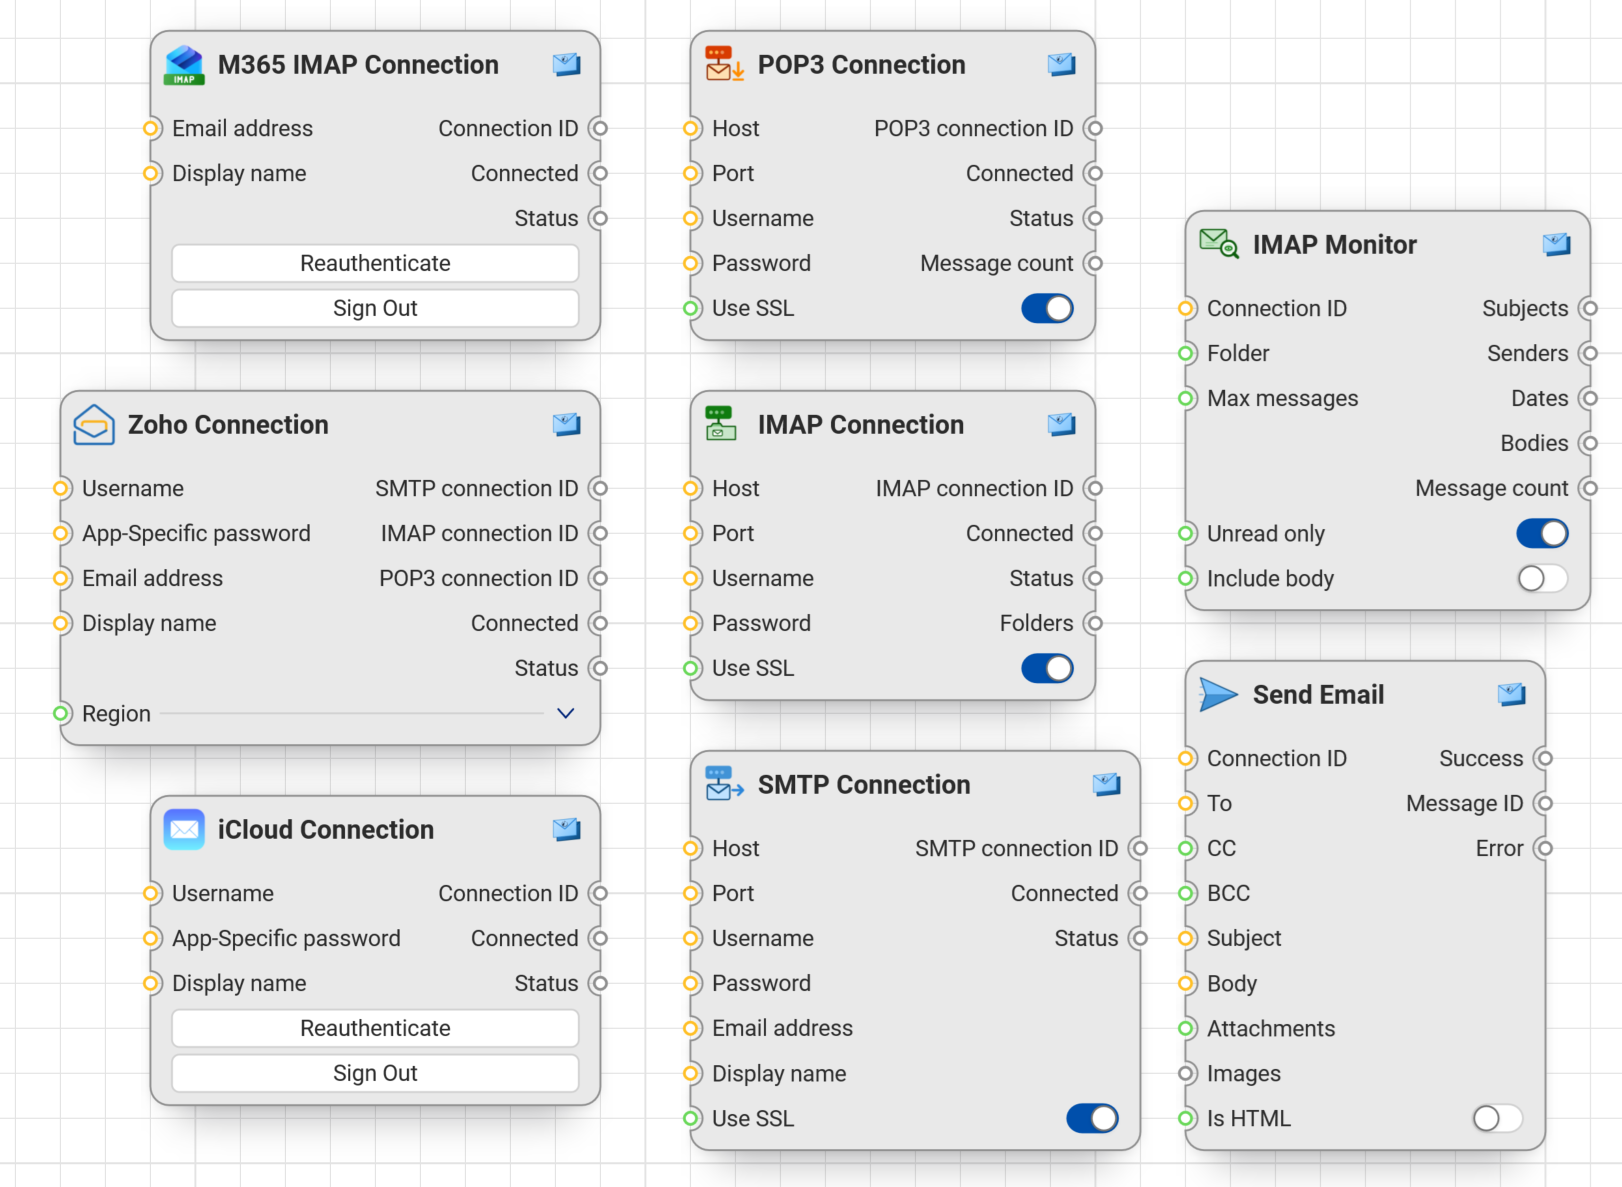This screenshot has width=1622, height=1187.
Task: Click the POP3 Connection node icon
Action: 724,65
